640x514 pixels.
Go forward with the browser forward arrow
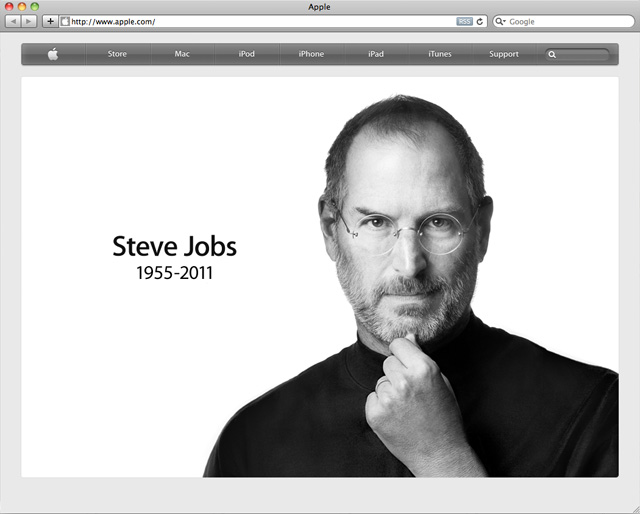coord(29,21)
